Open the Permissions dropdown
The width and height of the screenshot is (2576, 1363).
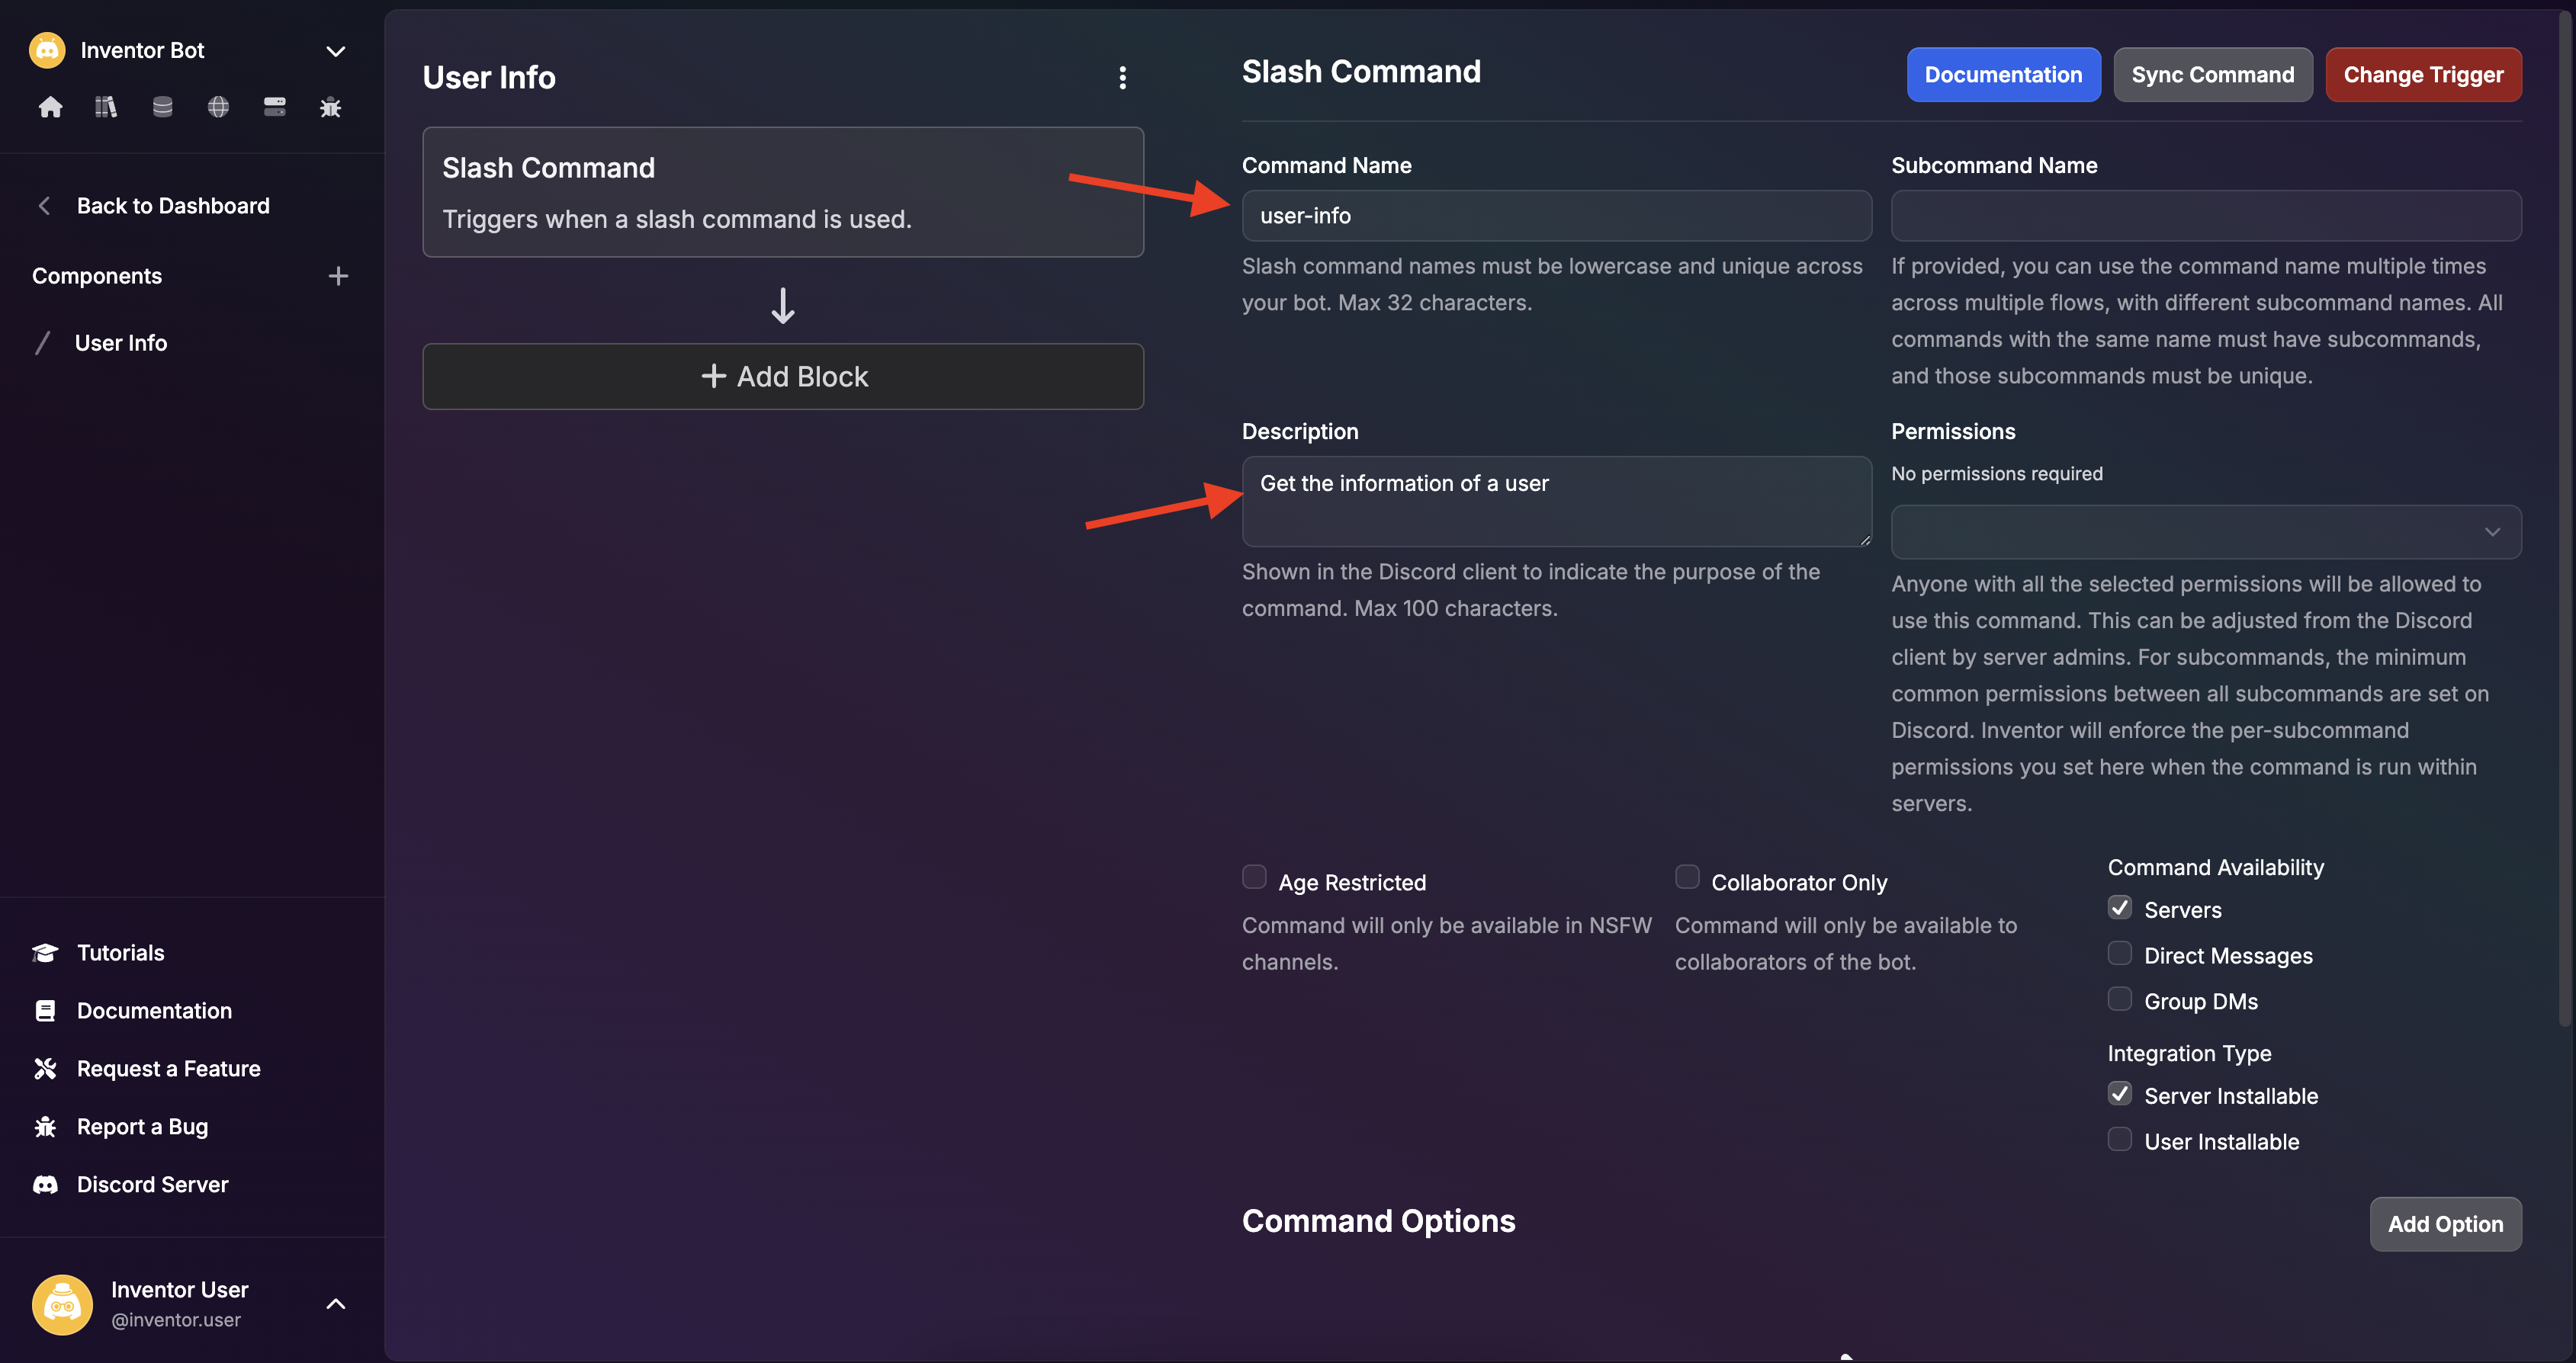[x=2206, y=532]
